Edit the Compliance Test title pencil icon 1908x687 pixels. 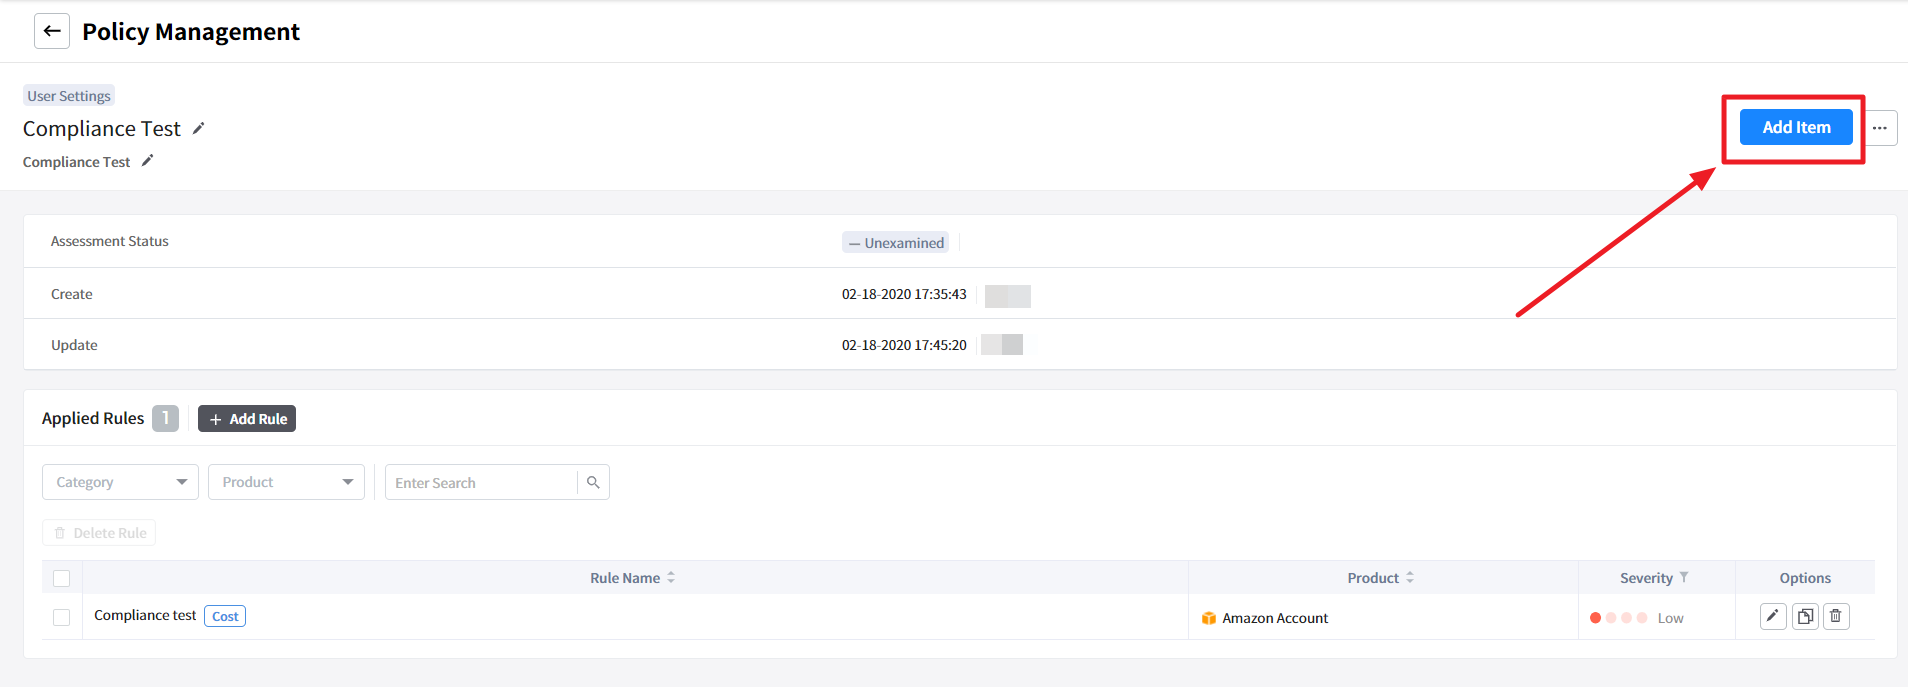click(198, 128)
